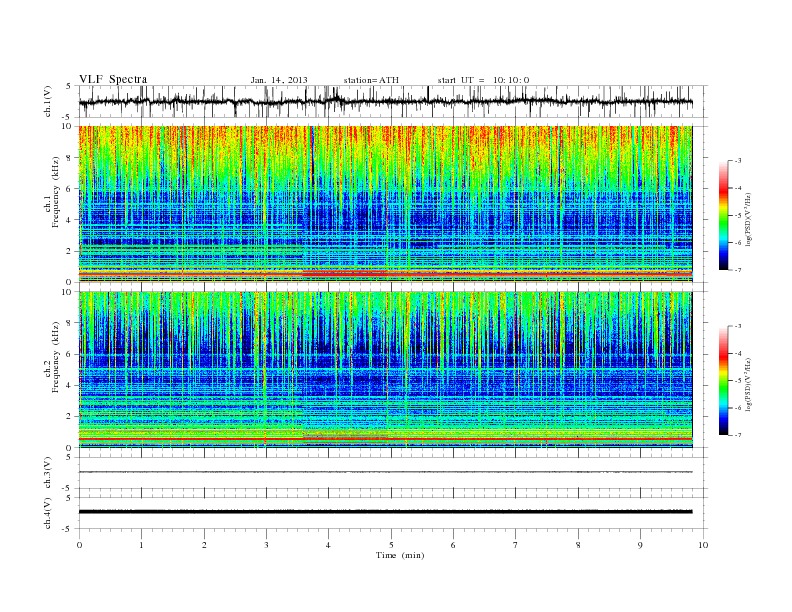This screenshot has width=792, height=612.
Task: Click the color scale bar beside ch.1 spectrogram
Action: (723, 215)
